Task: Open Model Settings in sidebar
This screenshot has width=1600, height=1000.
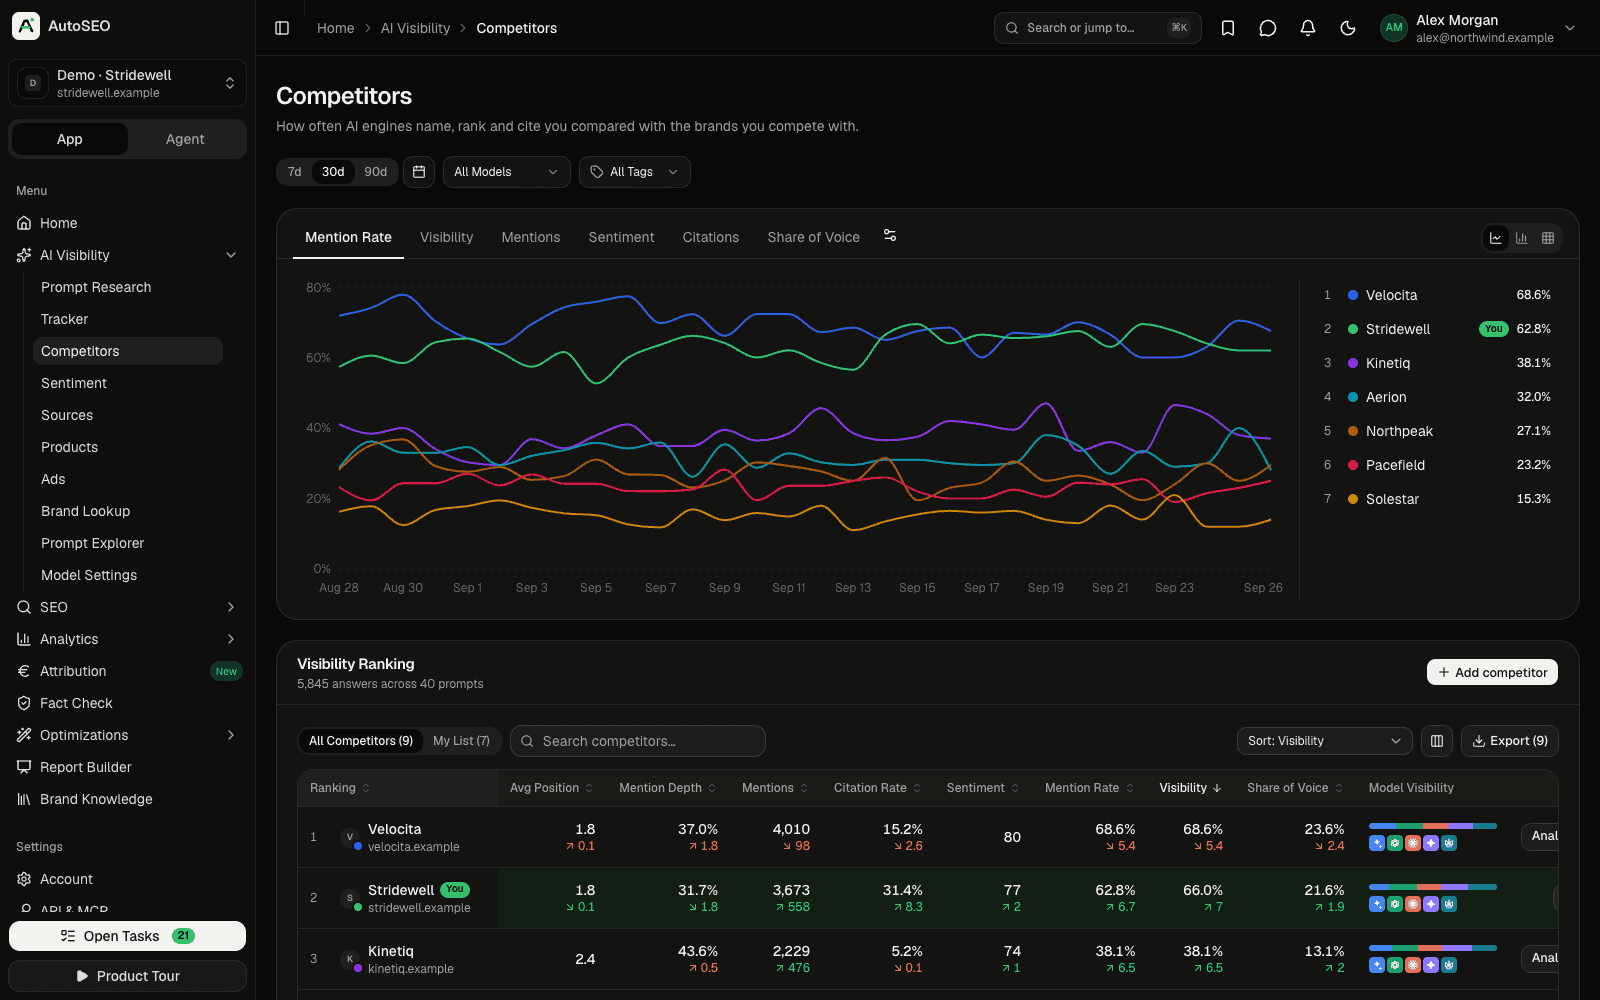Action: (x=128, y=575)
